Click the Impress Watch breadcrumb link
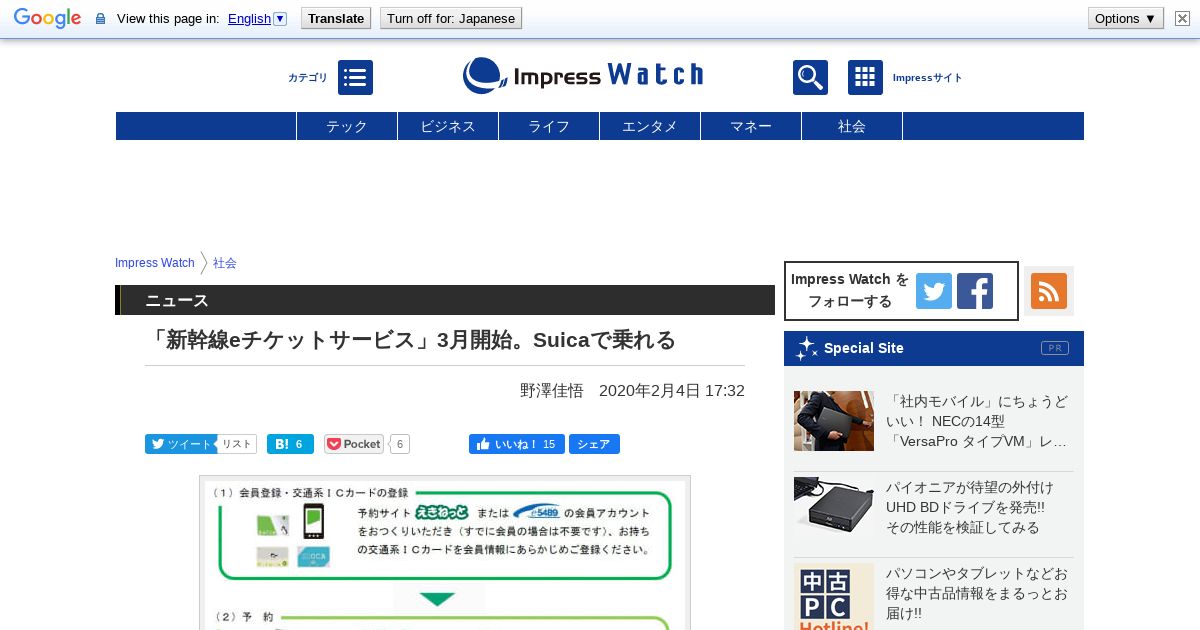This screenshot has height=630, width=1200. point(155,263)
